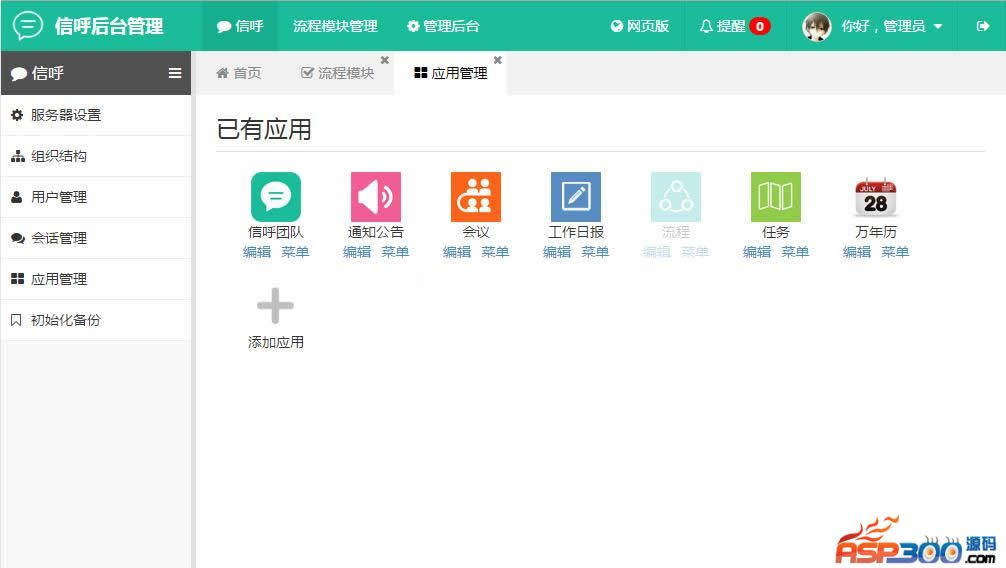Click 菜单 under 万年历
Image resolution: width=1006 pixels, height=568 pixels.
pos(895,252)
